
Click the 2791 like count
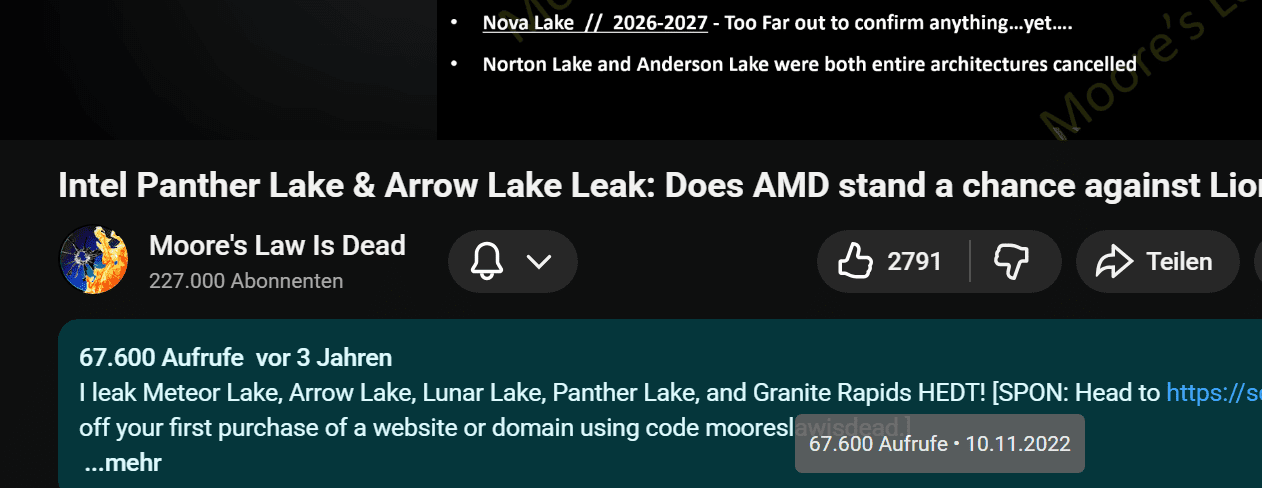pyautogui.click(x=914, y=262)
